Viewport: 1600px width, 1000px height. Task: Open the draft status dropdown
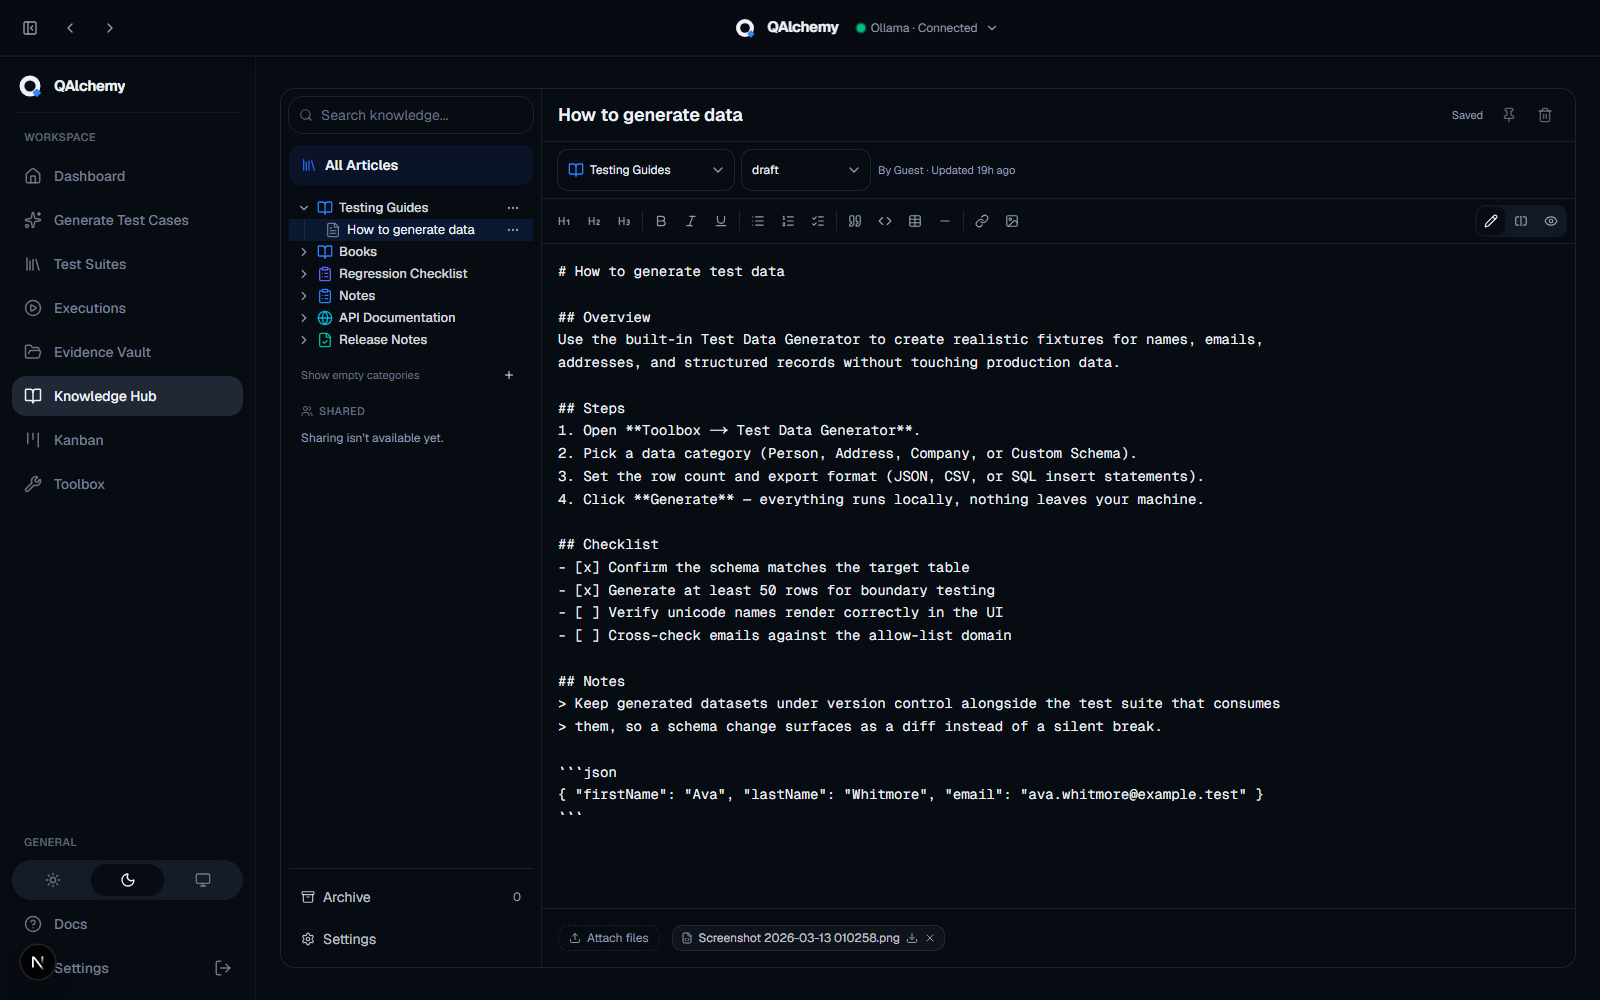click(x=806, y=170)
